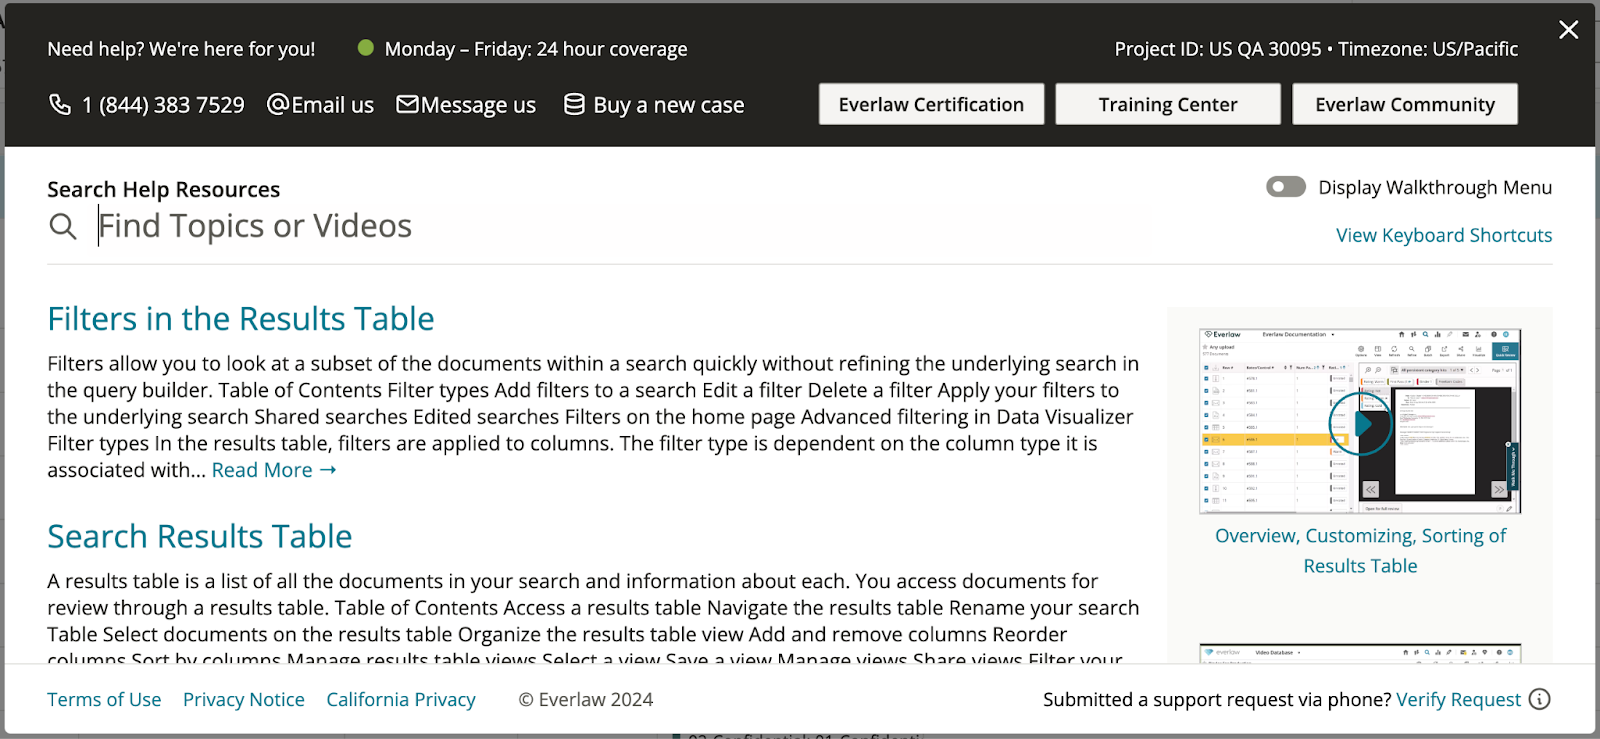Viewport: 1600px width, 739px height.
Task: Enable the Display Walkthrough Menu toggle
Action: click(x=1286, y=187)
